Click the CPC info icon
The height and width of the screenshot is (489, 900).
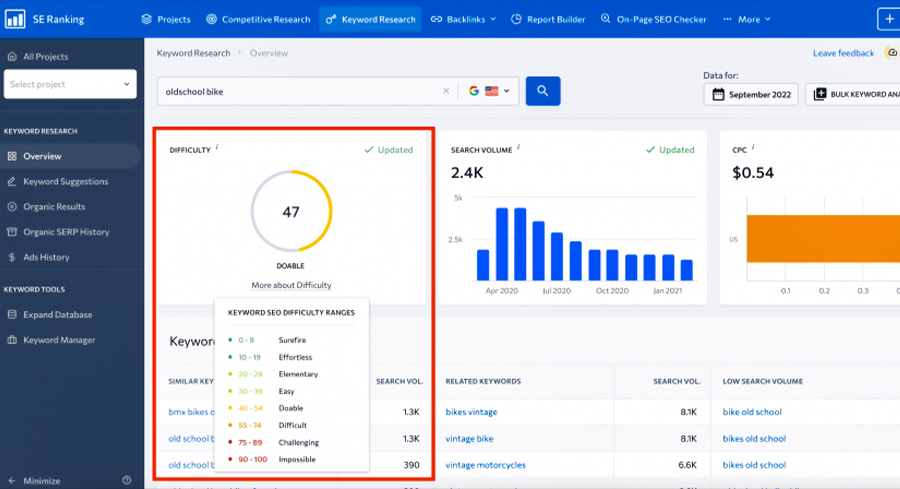(x=754, y=148)
